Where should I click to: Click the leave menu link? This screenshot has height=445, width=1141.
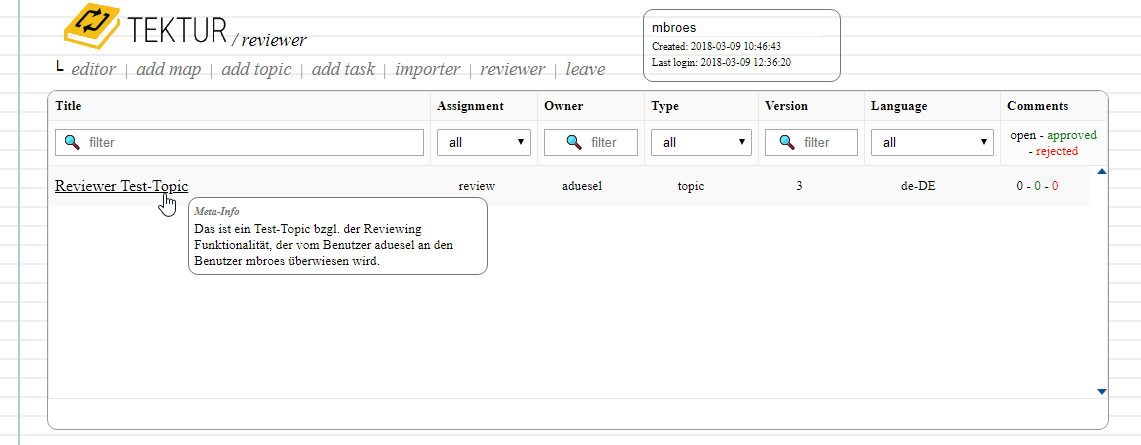click(585, 70)
